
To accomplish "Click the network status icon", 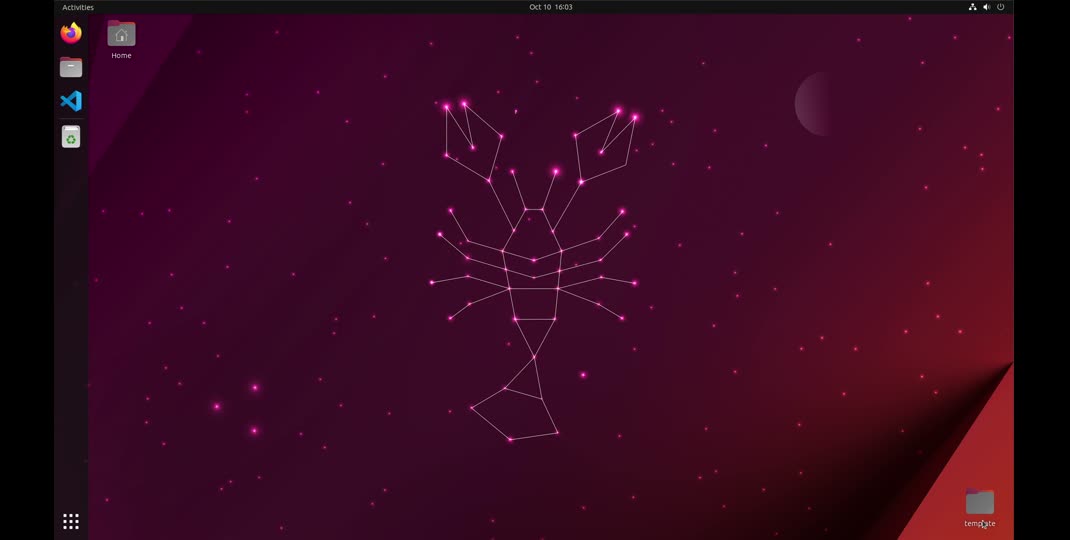I will pyautogui.click(x=972, y=7).
